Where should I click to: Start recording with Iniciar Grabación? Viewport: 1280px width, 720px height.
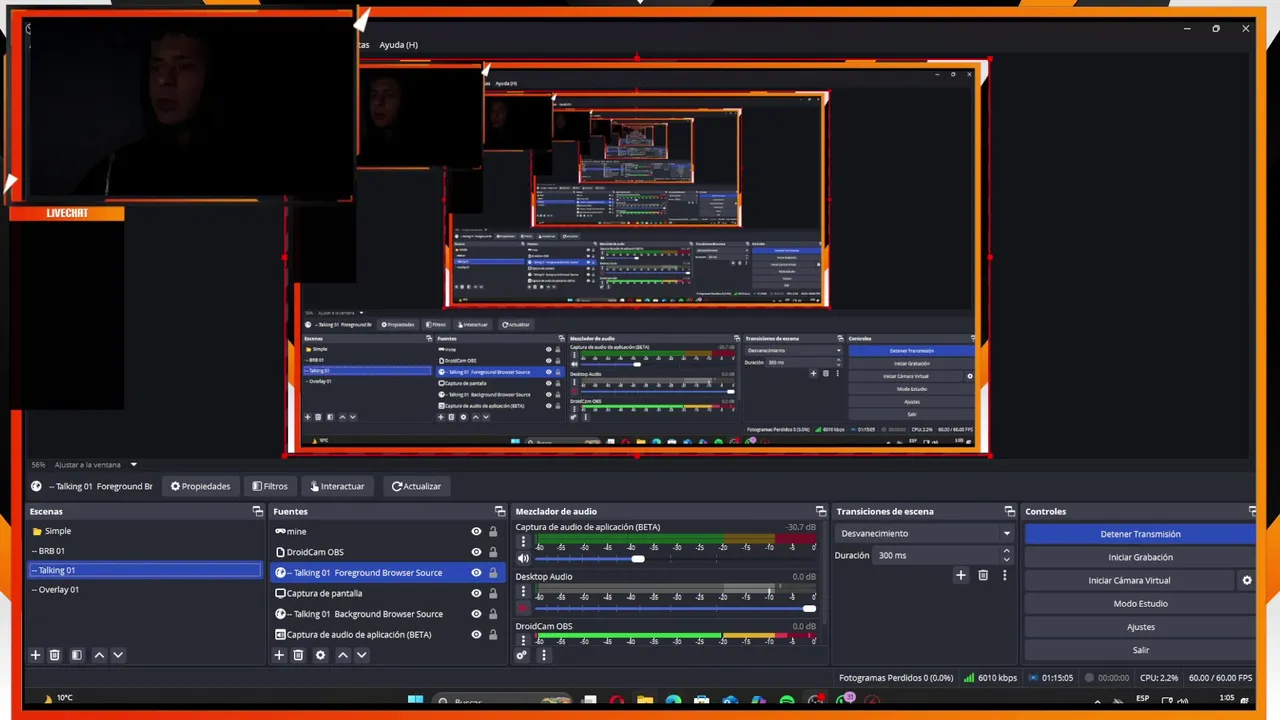pyautogui.click(x=1140, y=557)
